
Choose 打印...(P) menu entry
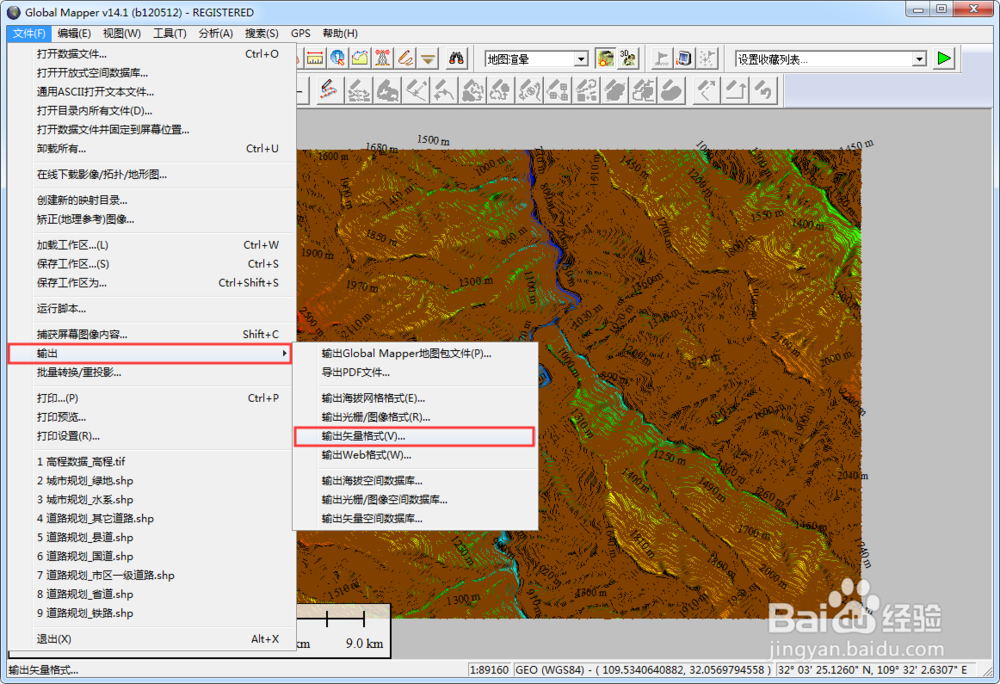[152, 398]
